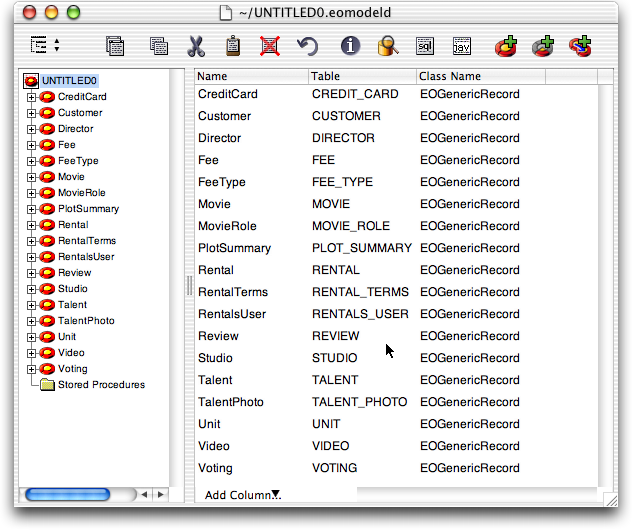This screenshot has height=530, width=632.
Task: Select the Fee name cell in table
Action: coord(208,160)
